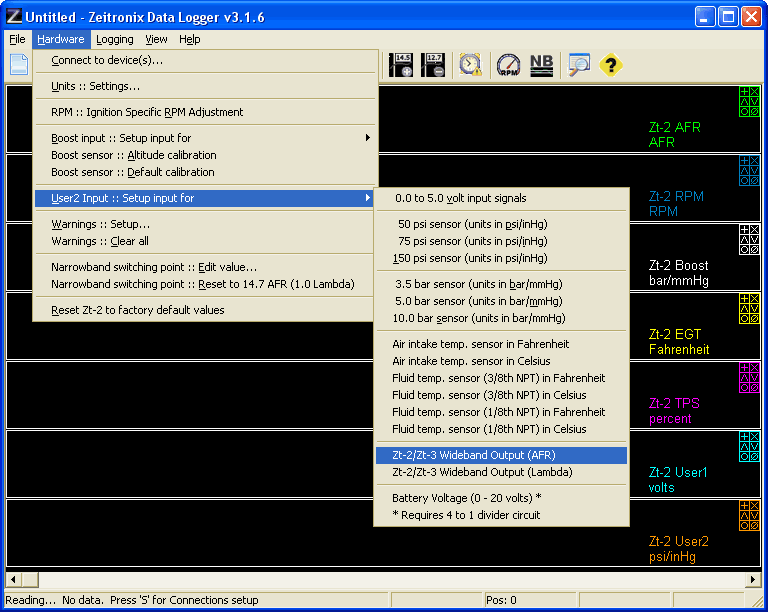The width and height of the screenshot is (768, 612).
Task: Click the magnifier window toolbar icon
Action: click(x=579, y=65)
